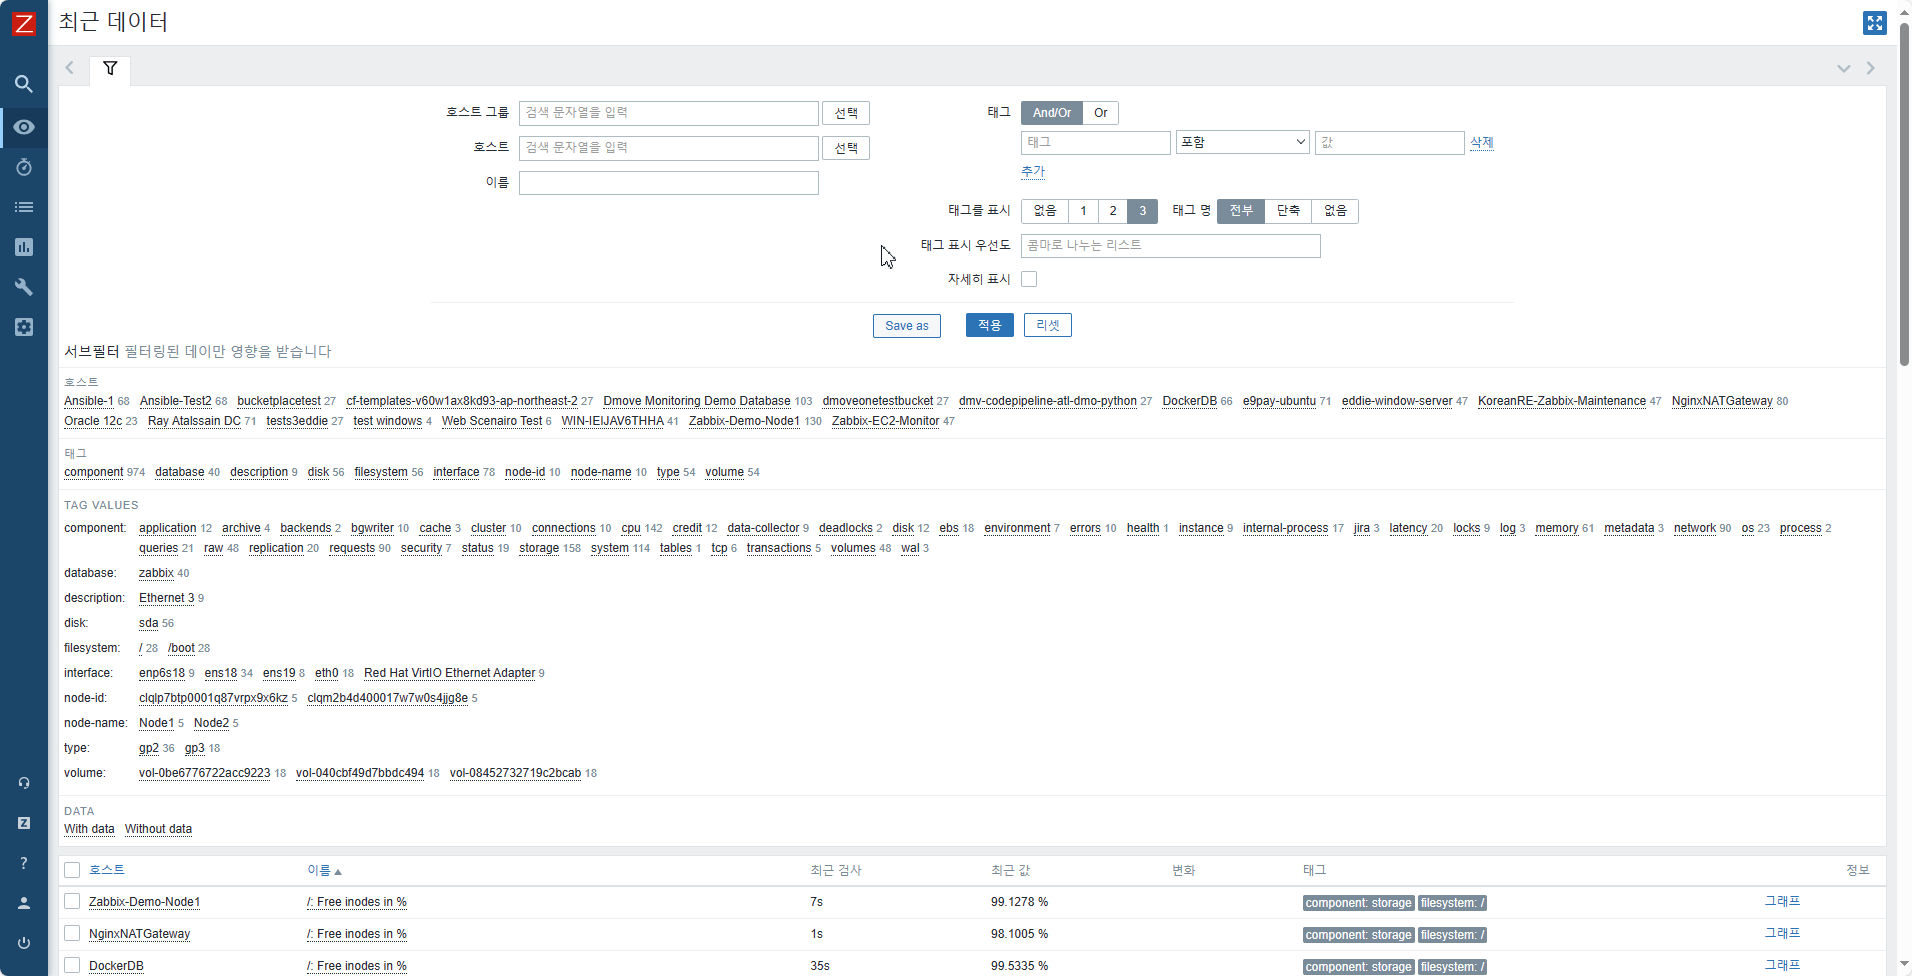Viewport: 1912px width, 976px height.
Task: Tick the select-all checkbox in table header
Action: click(72, 870)
